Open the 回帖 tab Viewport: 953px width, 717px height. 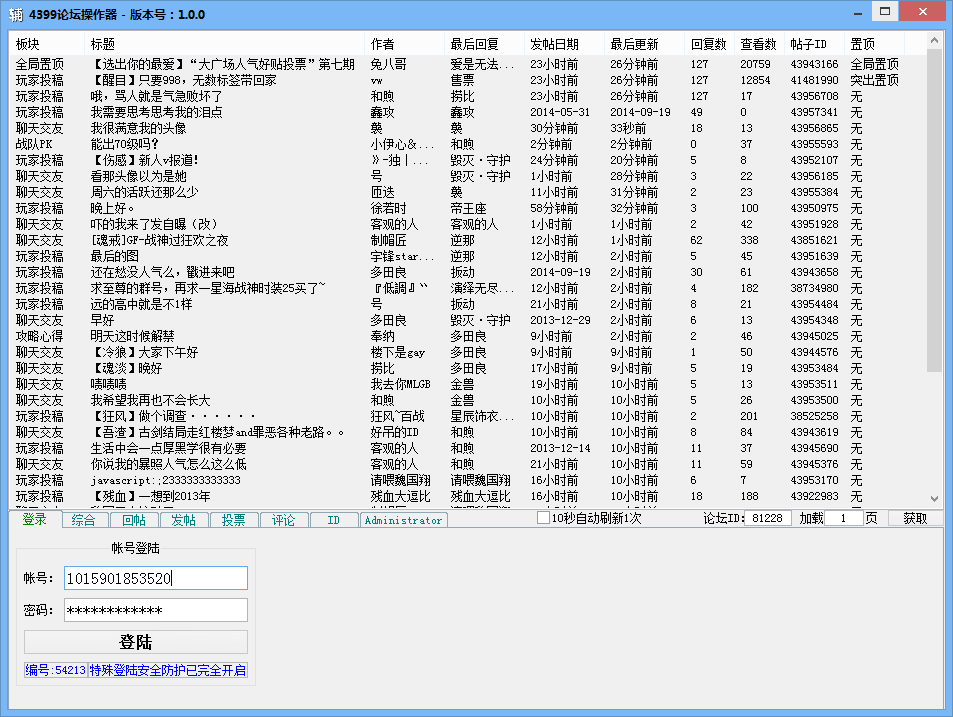point(134,520)
